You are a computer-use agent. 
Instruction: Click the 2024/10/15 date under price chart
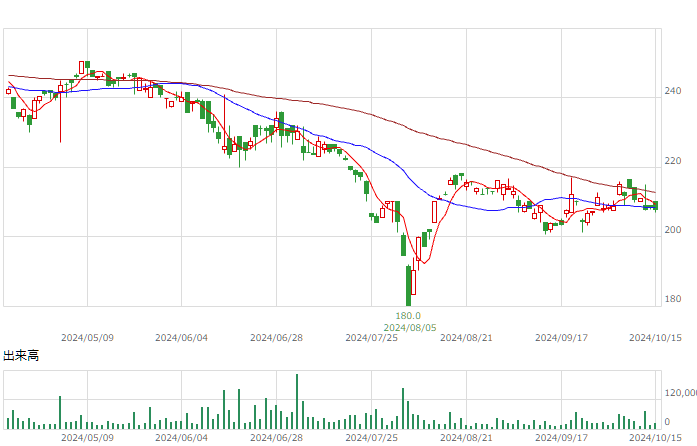(655, 338)
